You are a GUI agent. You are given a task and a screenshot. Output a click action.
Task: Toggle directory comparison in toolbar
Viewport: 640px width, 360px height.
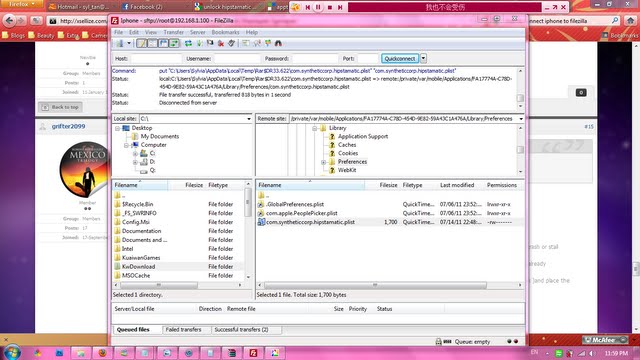pos(257,43)
